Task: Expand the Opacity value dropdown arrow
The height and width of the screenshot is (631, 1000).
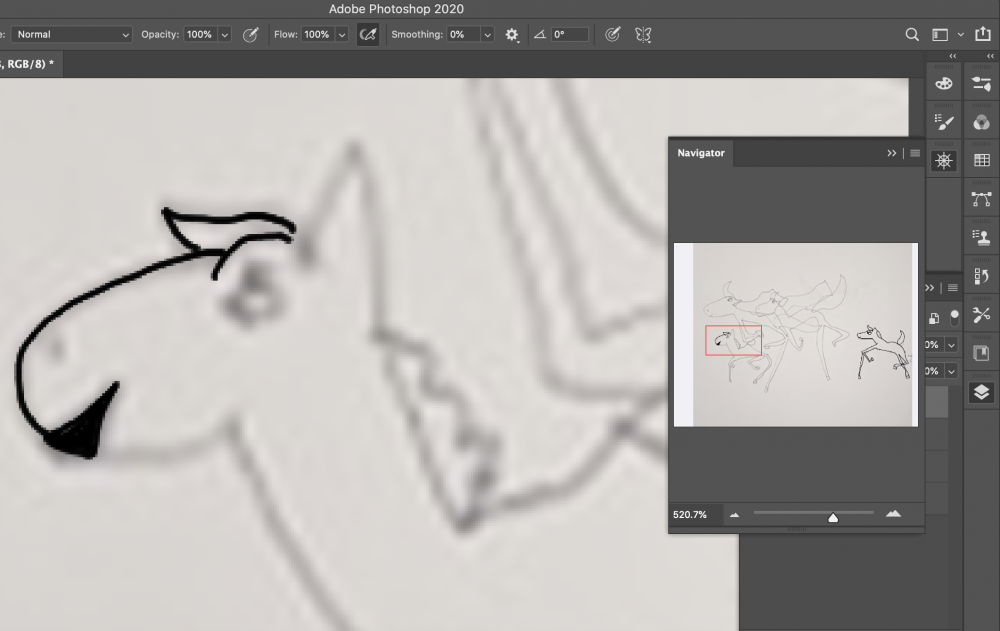Action: [x=224, y=34]
